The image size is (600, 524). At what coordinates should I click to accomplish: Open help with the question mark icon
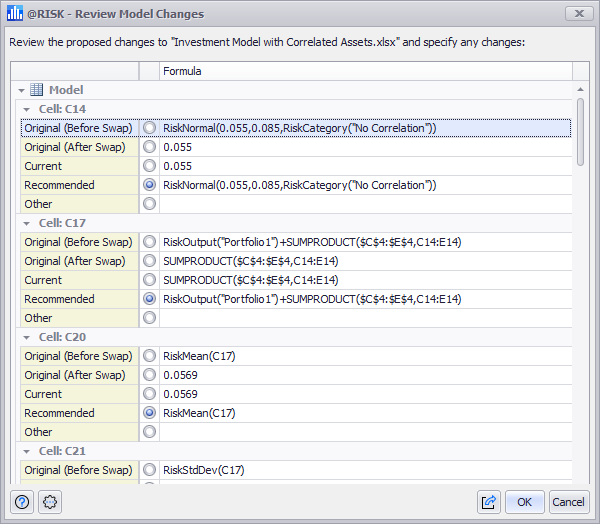coord(23,502)
